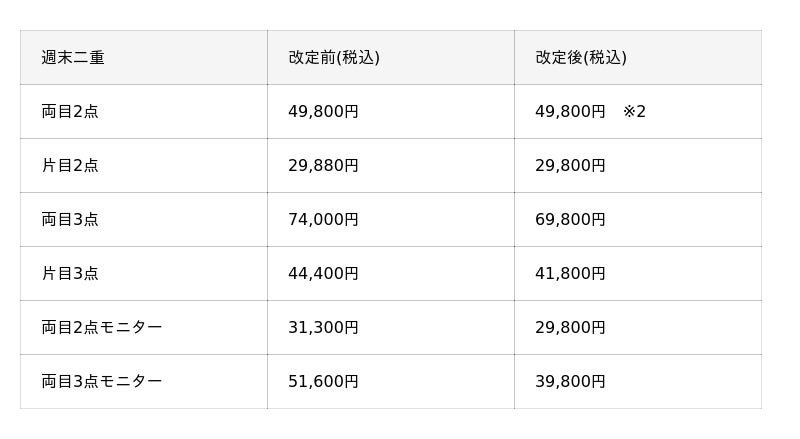
Task: Click the ※2 footnote marker
Action: coord(634,111)
